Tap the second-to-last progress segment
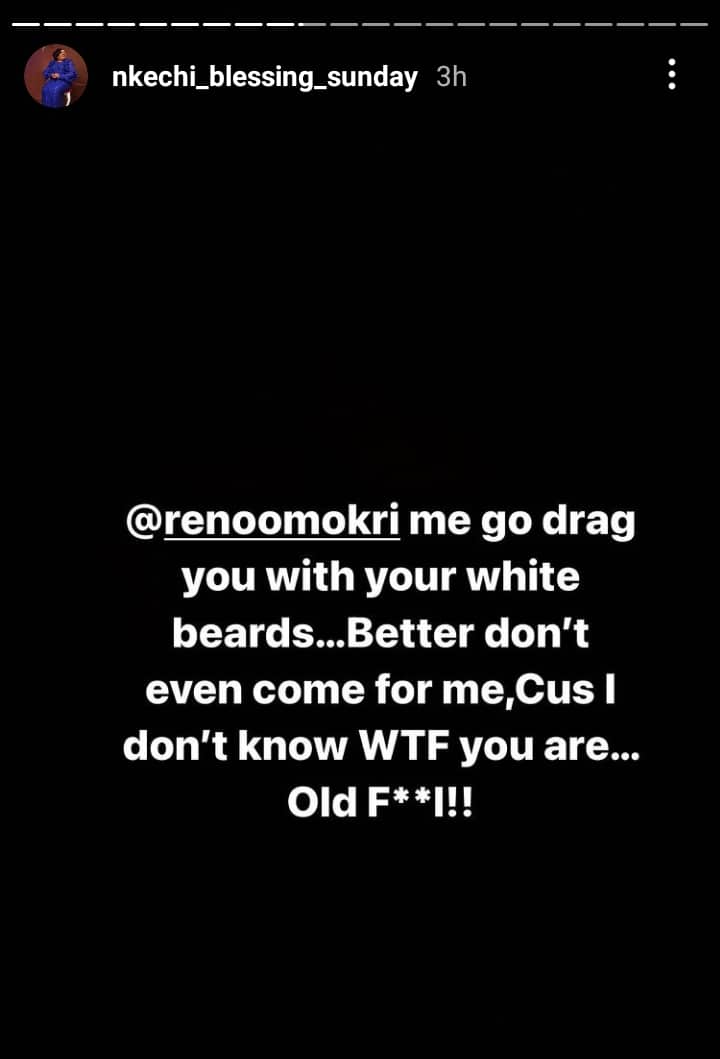The image size is (720, 1059). coord(662,24)
